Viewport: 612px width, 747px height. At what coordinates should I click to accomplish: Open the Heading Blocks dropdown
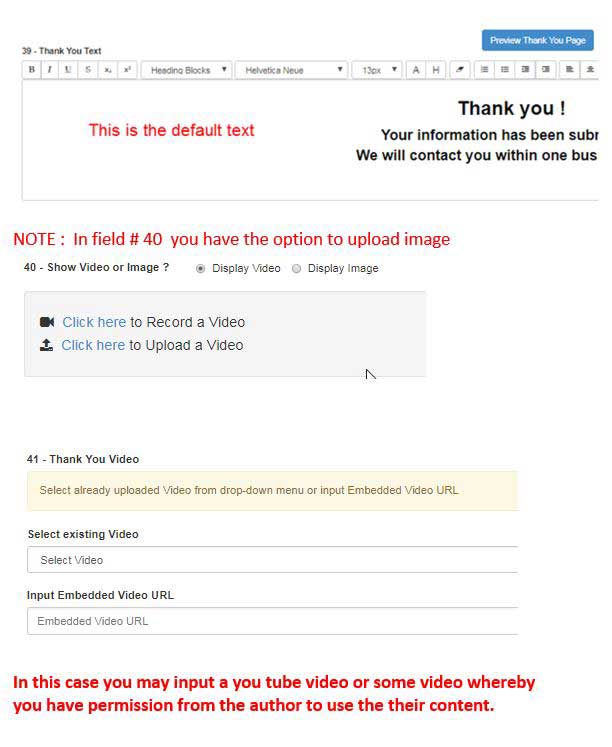coord(186,70)
